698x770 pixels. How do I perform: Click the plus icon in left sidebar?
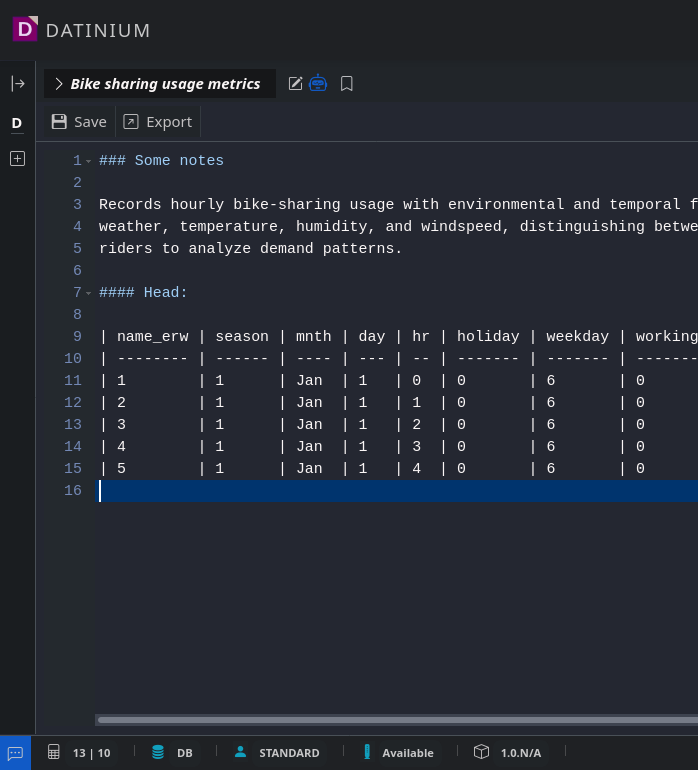click(x=17, y=158)
